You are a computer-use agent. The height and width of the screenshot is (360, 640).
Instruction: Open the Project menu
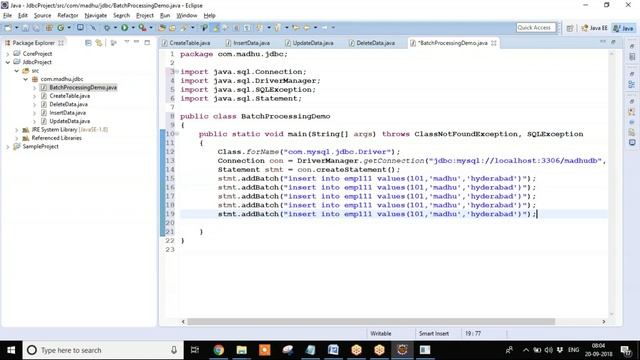144,16
